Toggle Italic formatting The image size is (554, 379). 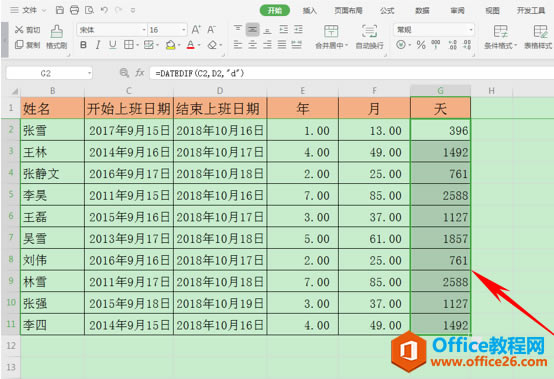(98, 45)
